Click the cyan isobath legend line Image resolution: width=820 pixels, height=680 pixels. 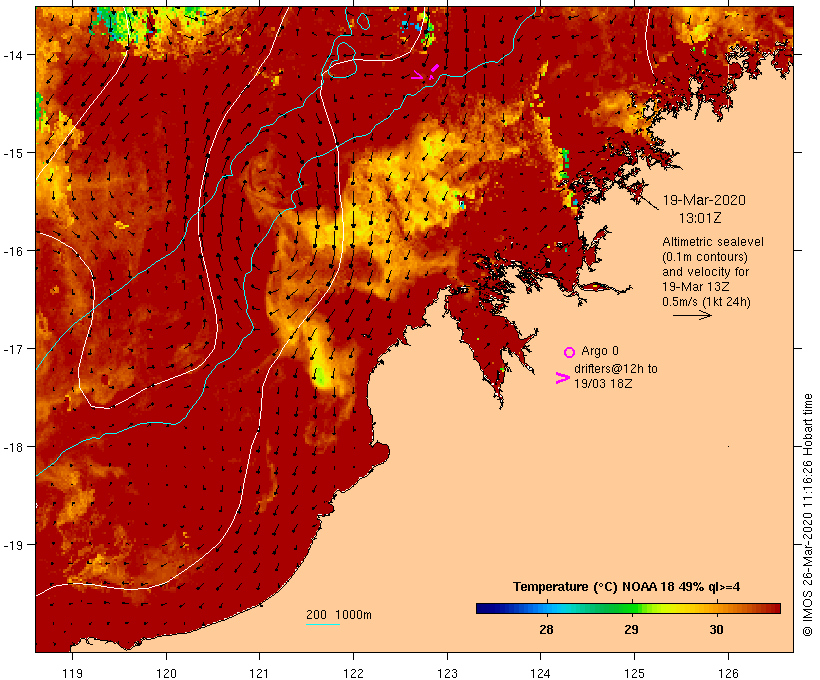point(323,624)
